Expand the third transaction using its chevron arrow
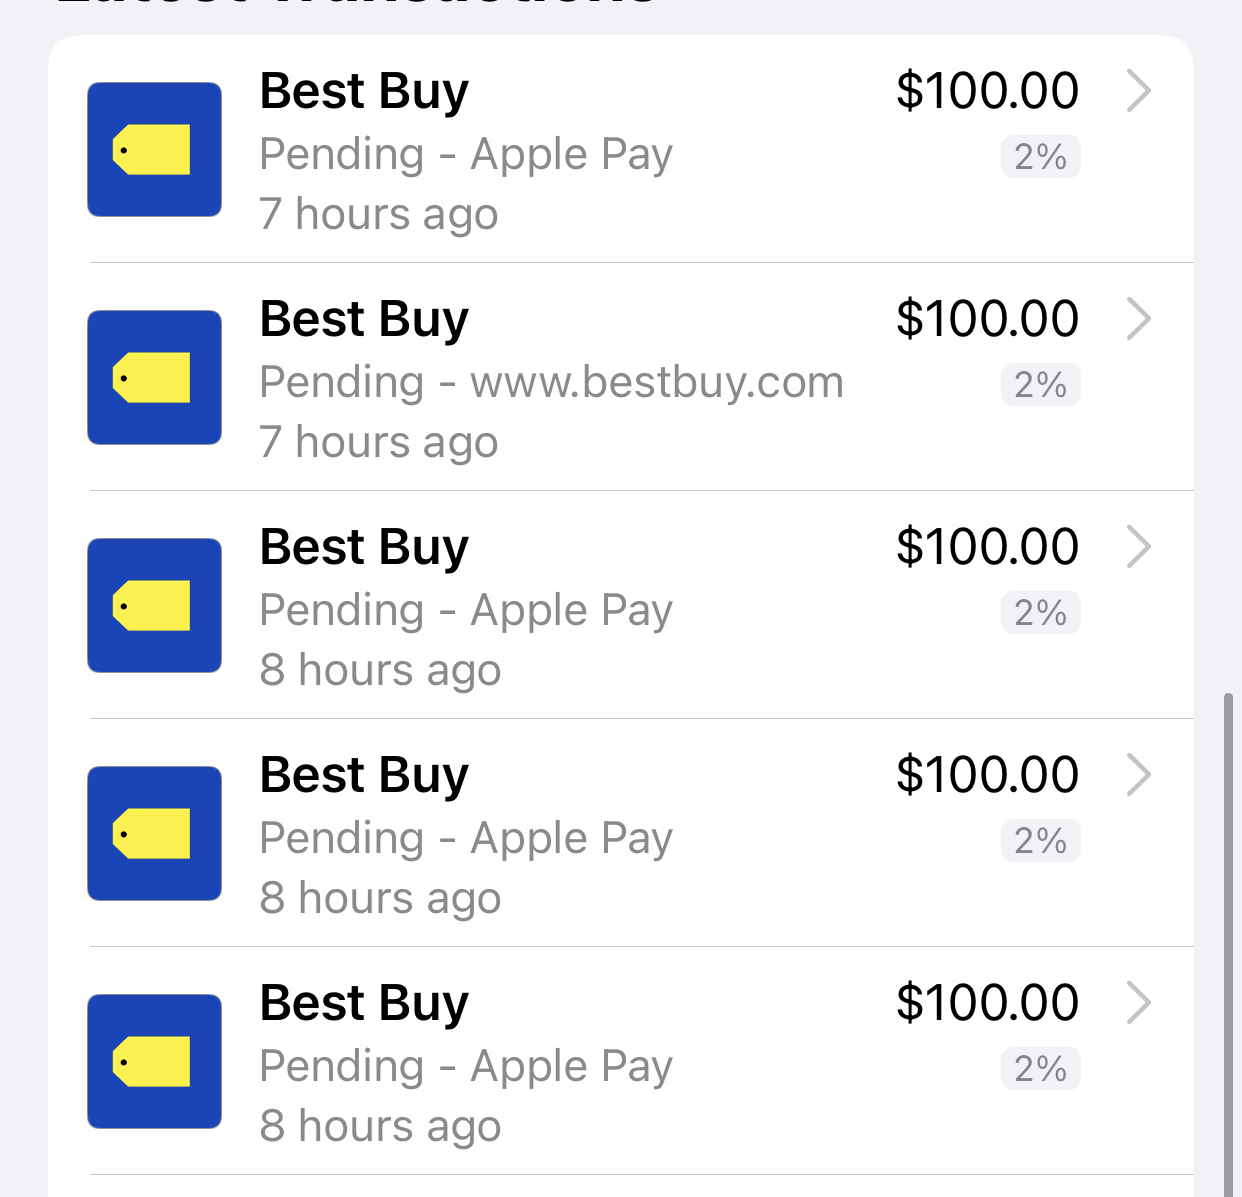Screen dimensions: 1242x1197 click(1139, 547)
